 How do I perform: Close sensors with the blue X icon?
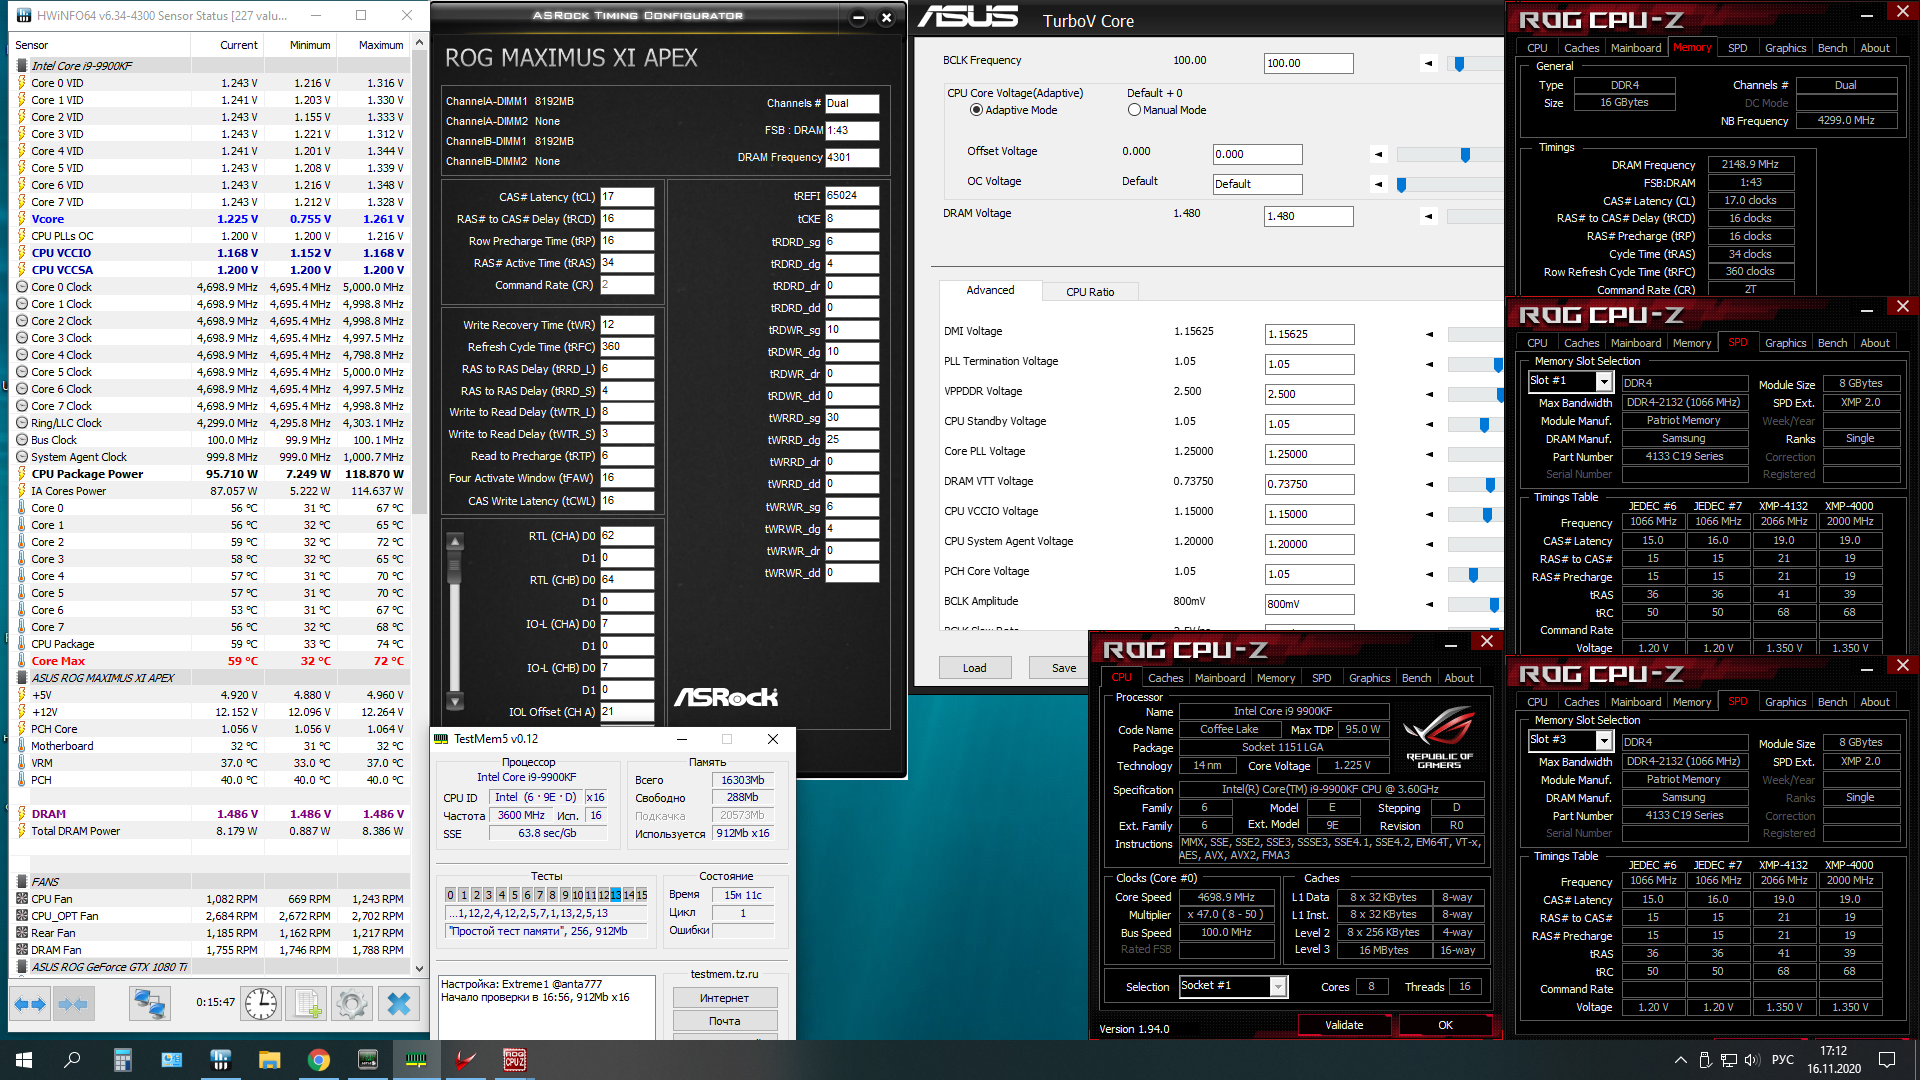[x=398, y=1003]
